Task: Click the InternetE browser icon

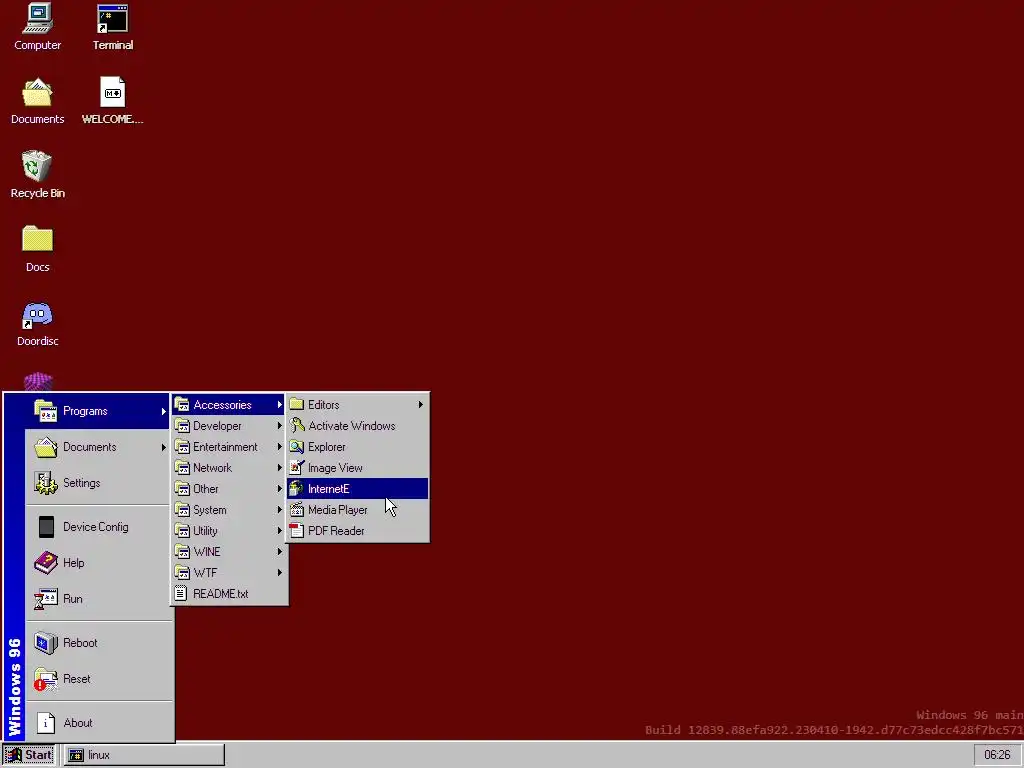Action: point(297,488)
